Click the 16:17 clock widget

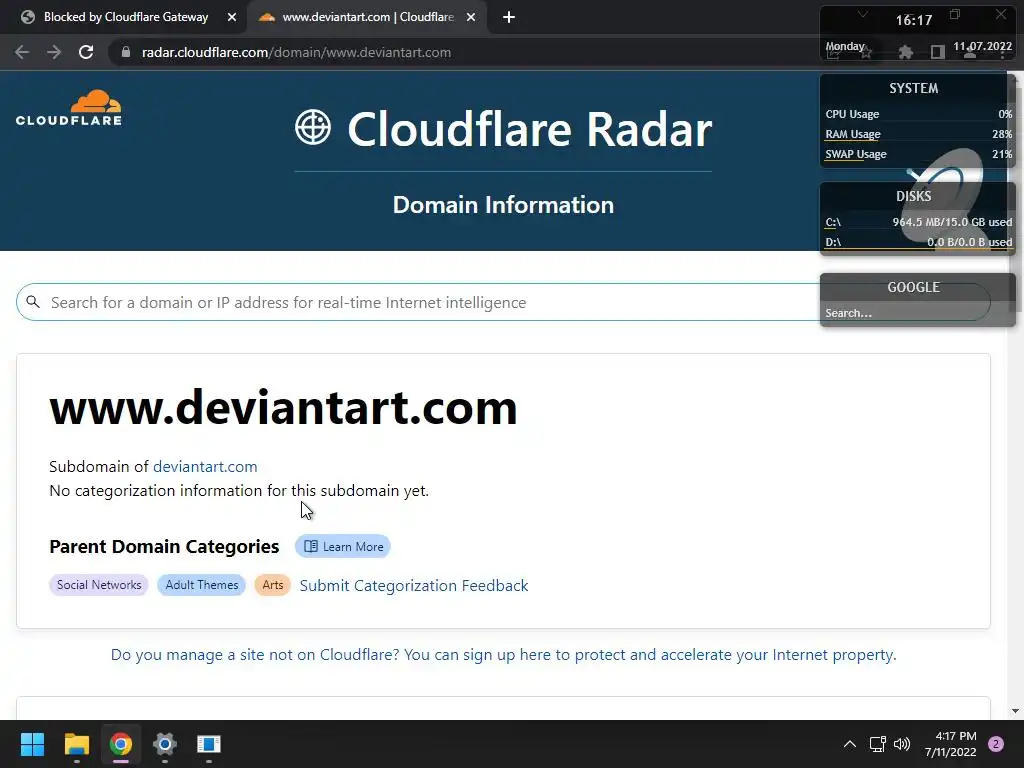click(914, 20)
